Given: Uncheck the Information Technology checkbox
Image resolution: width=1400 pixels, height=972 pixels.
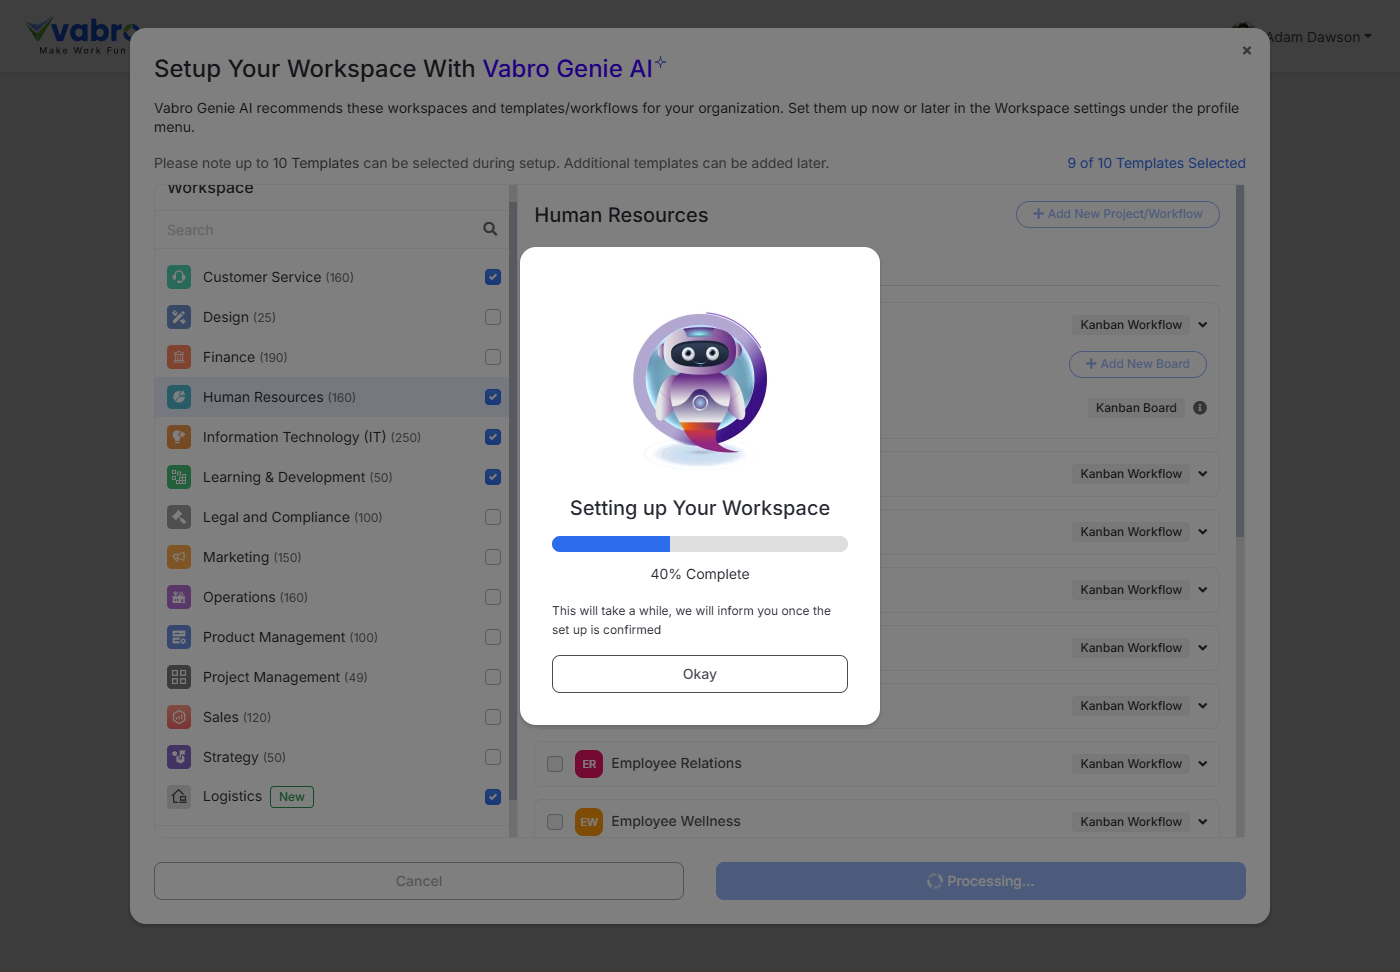Looking at the screenshot, I should tap(493, 437).
